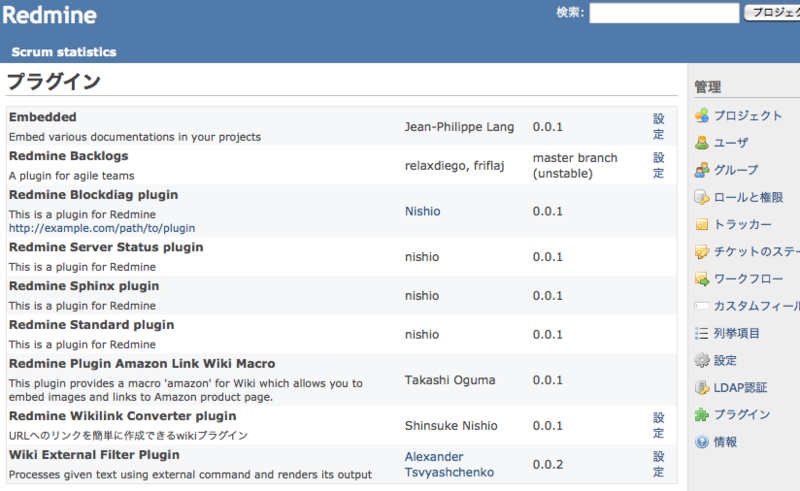Click the Trackers icon in sidebar
The height and width of the screenshot is (491, 800).
[x=702, y=225]
